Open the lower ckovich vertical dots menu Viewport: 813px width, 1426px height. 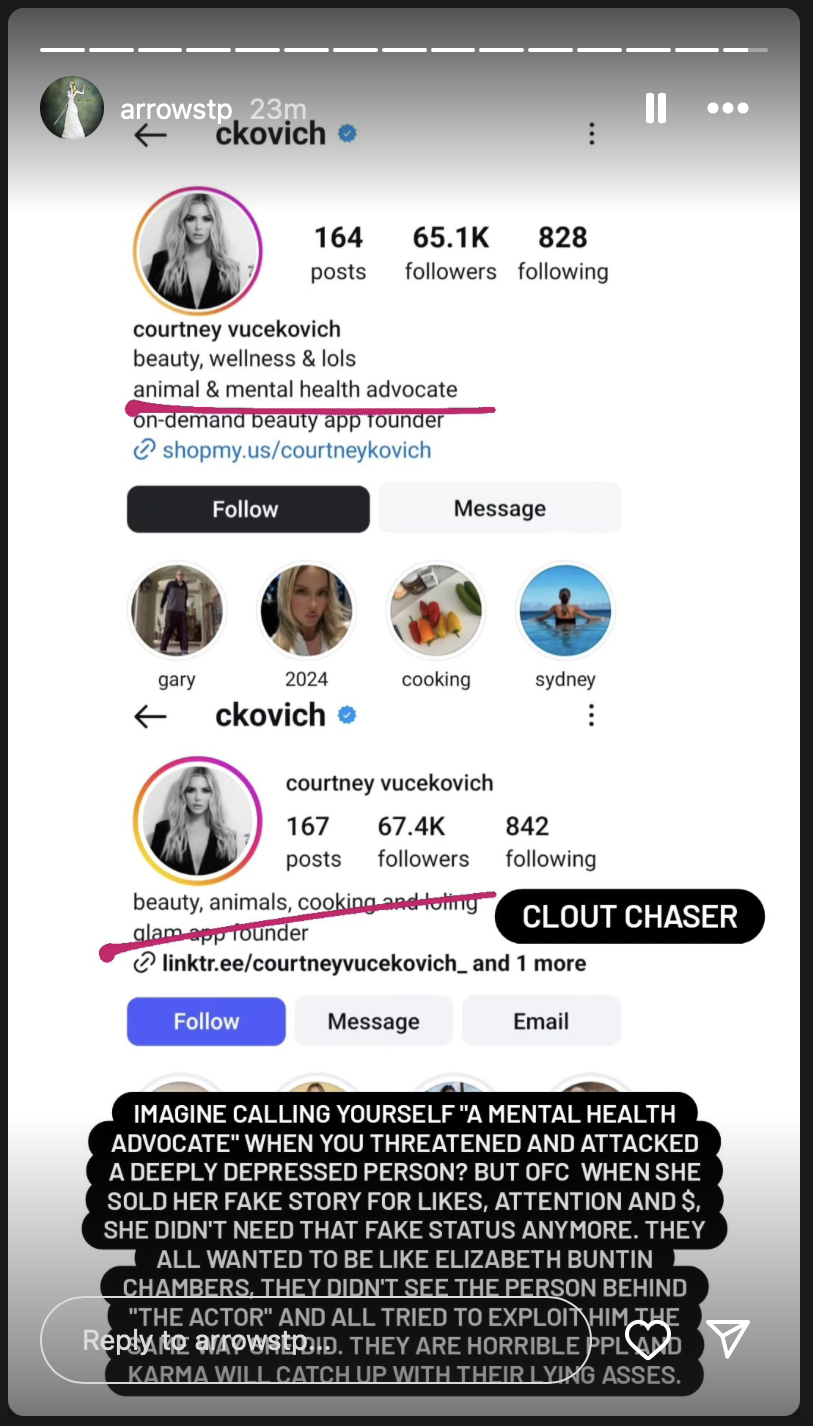point(592,715)
